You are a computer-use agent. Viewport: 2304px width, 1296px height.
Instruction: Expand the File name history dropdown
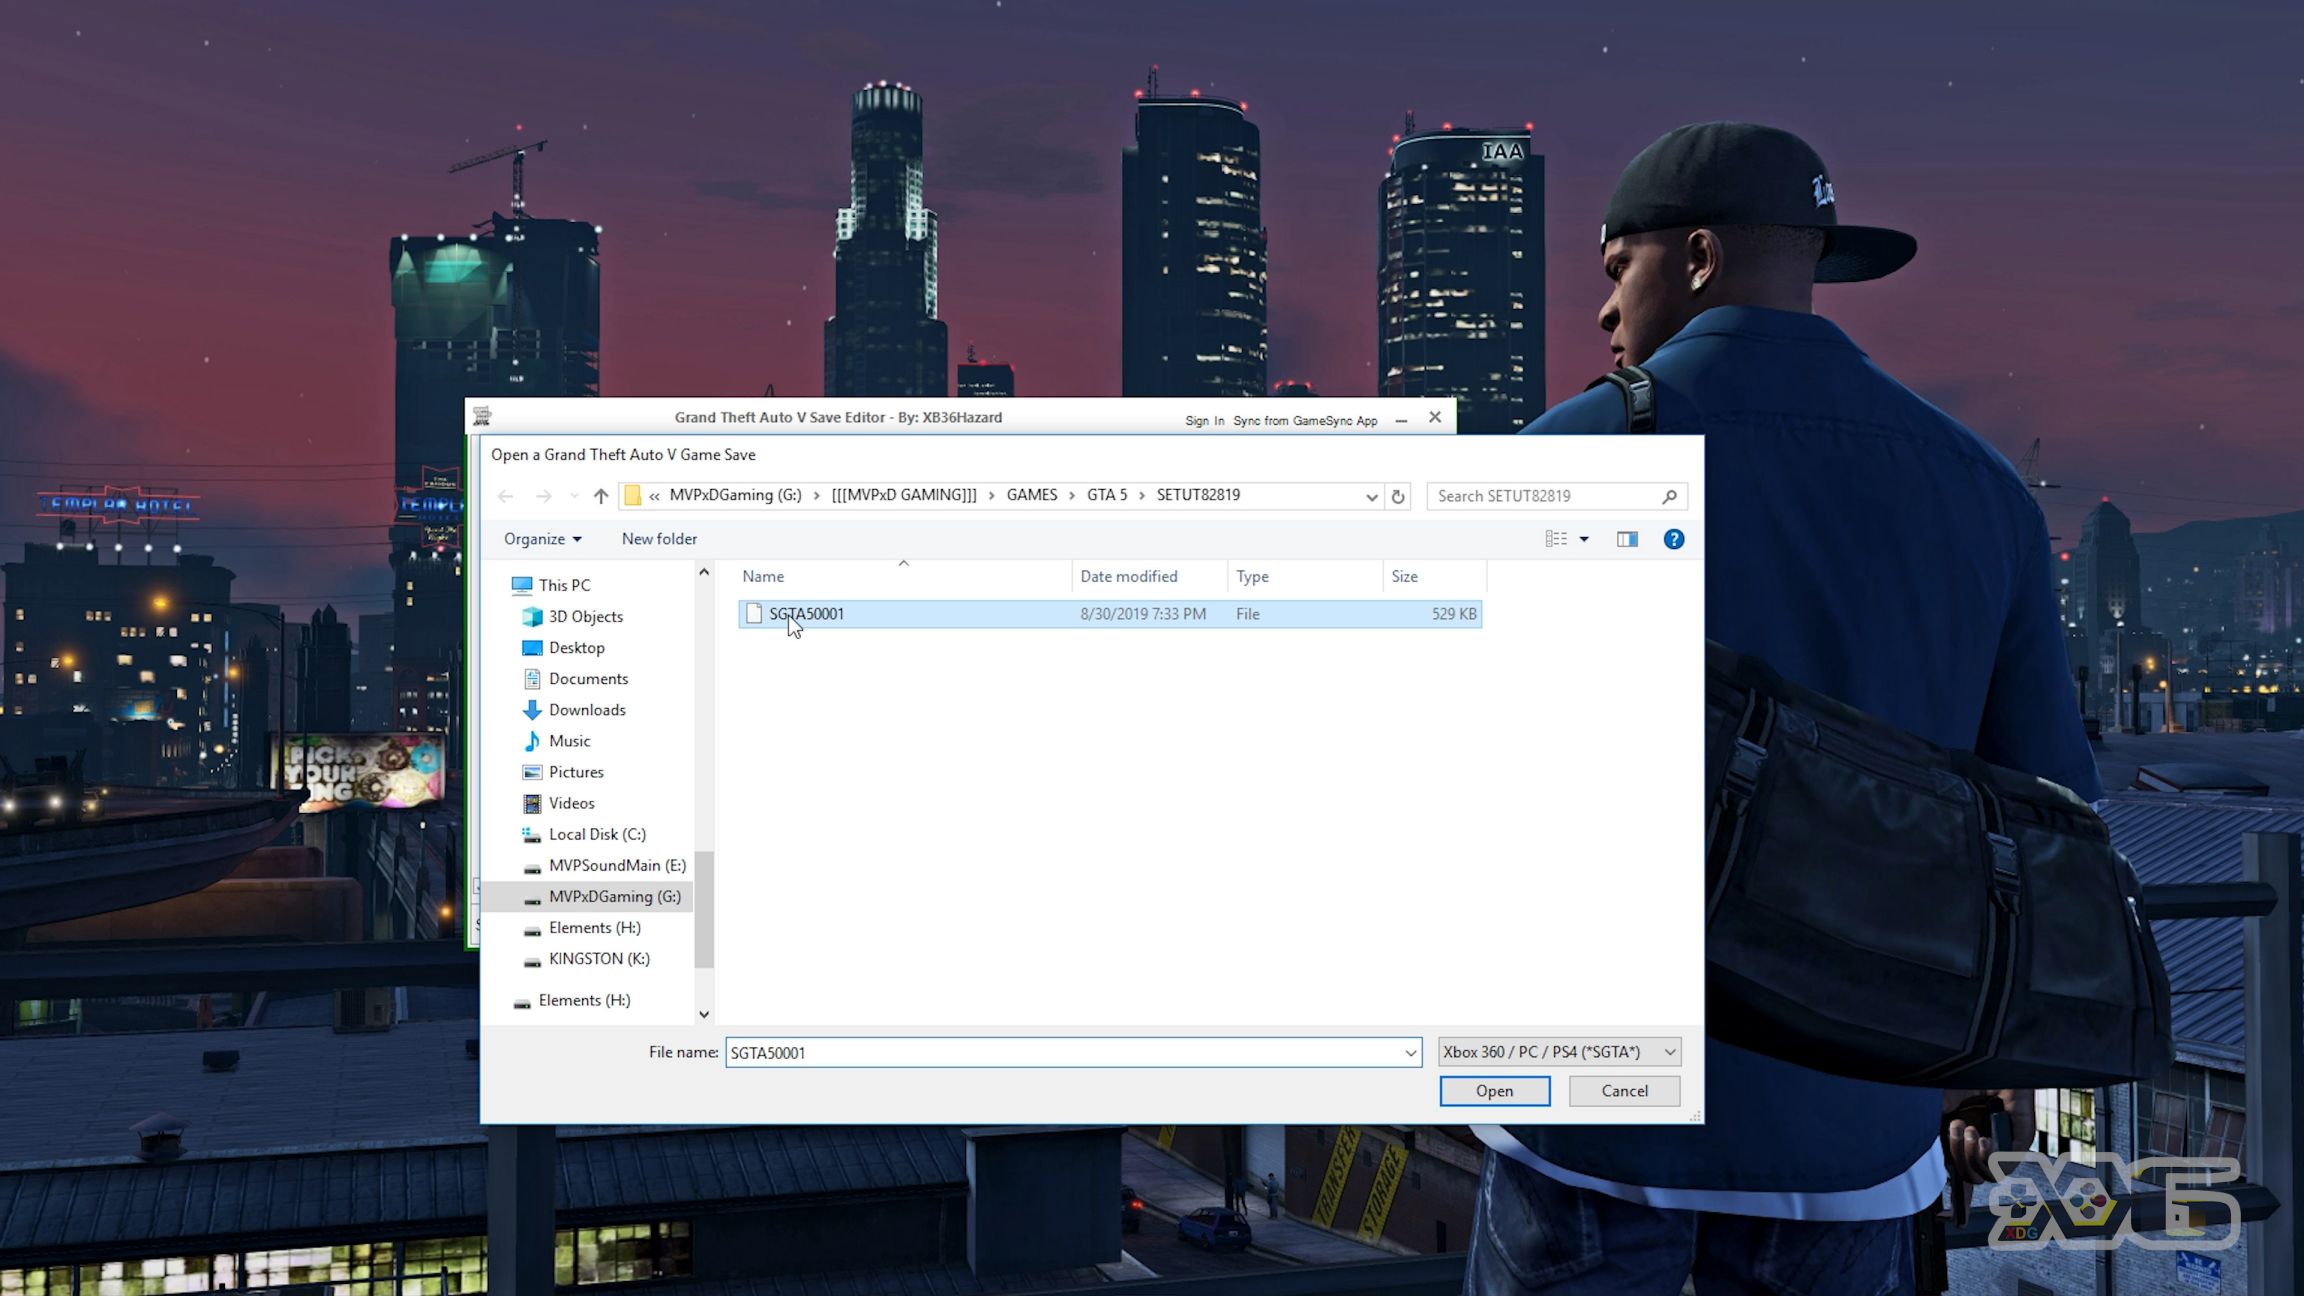point(1410,1052)
